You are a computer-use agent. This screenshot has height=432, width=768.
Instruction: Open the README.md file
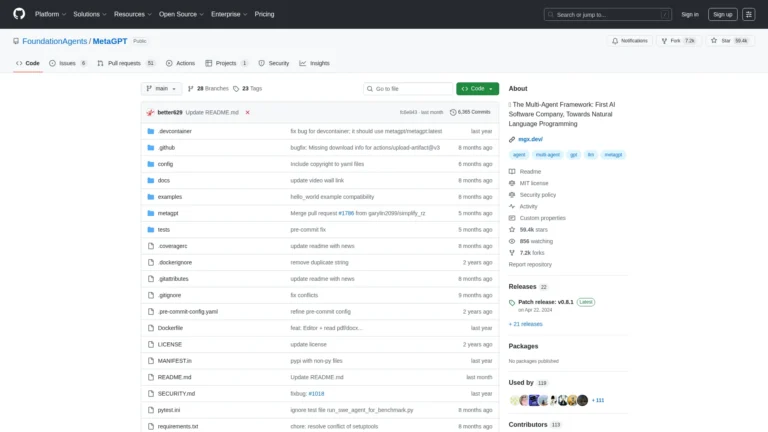174,377
